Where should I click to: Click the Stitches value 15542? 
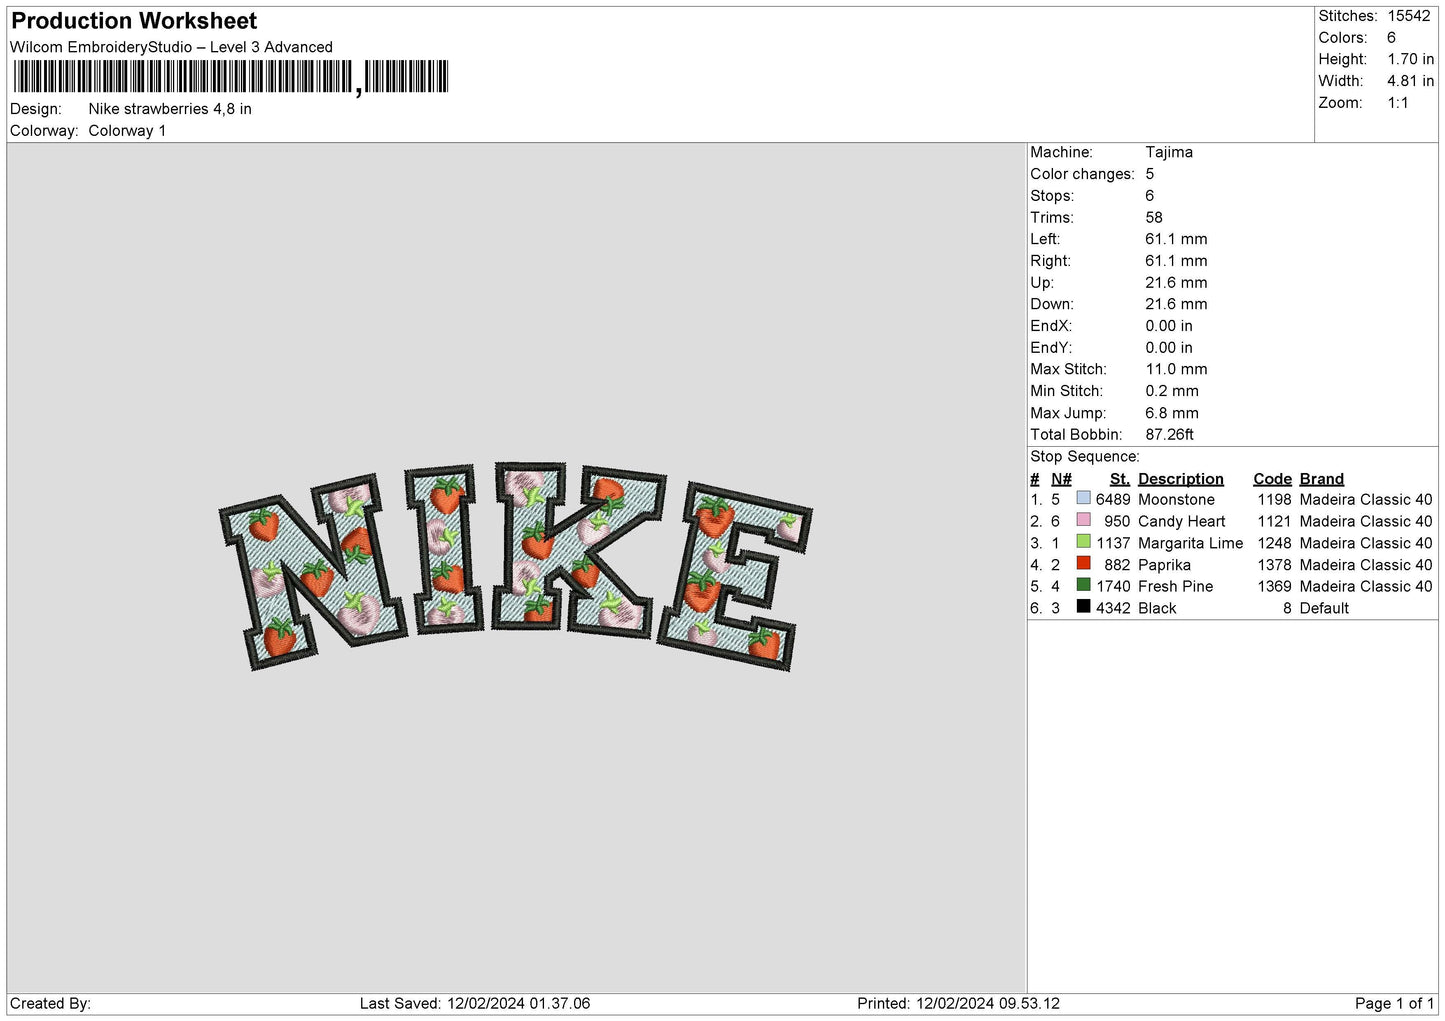coord(1409,16)
